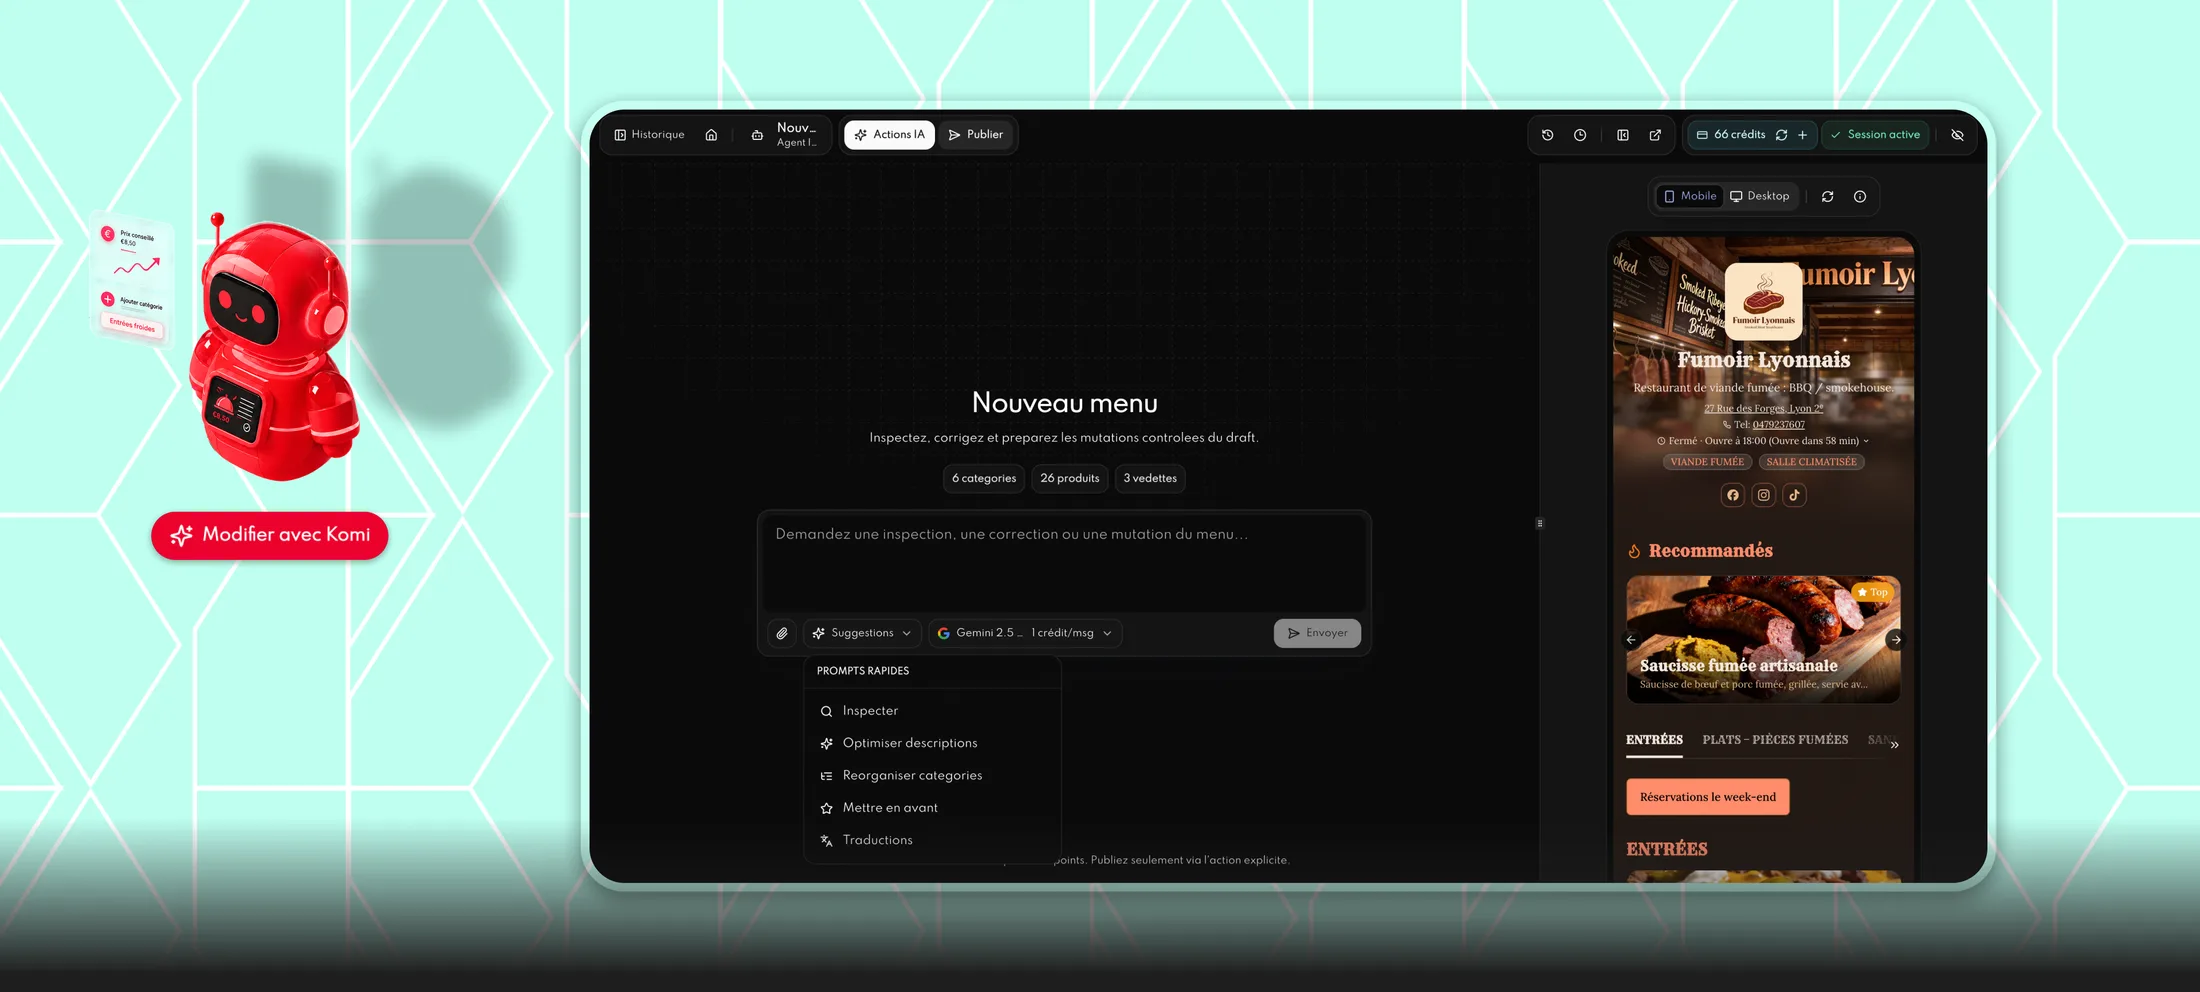Switch to the Actions IA tab
Screen dimensions: 2200x992
tap(889, 135)
